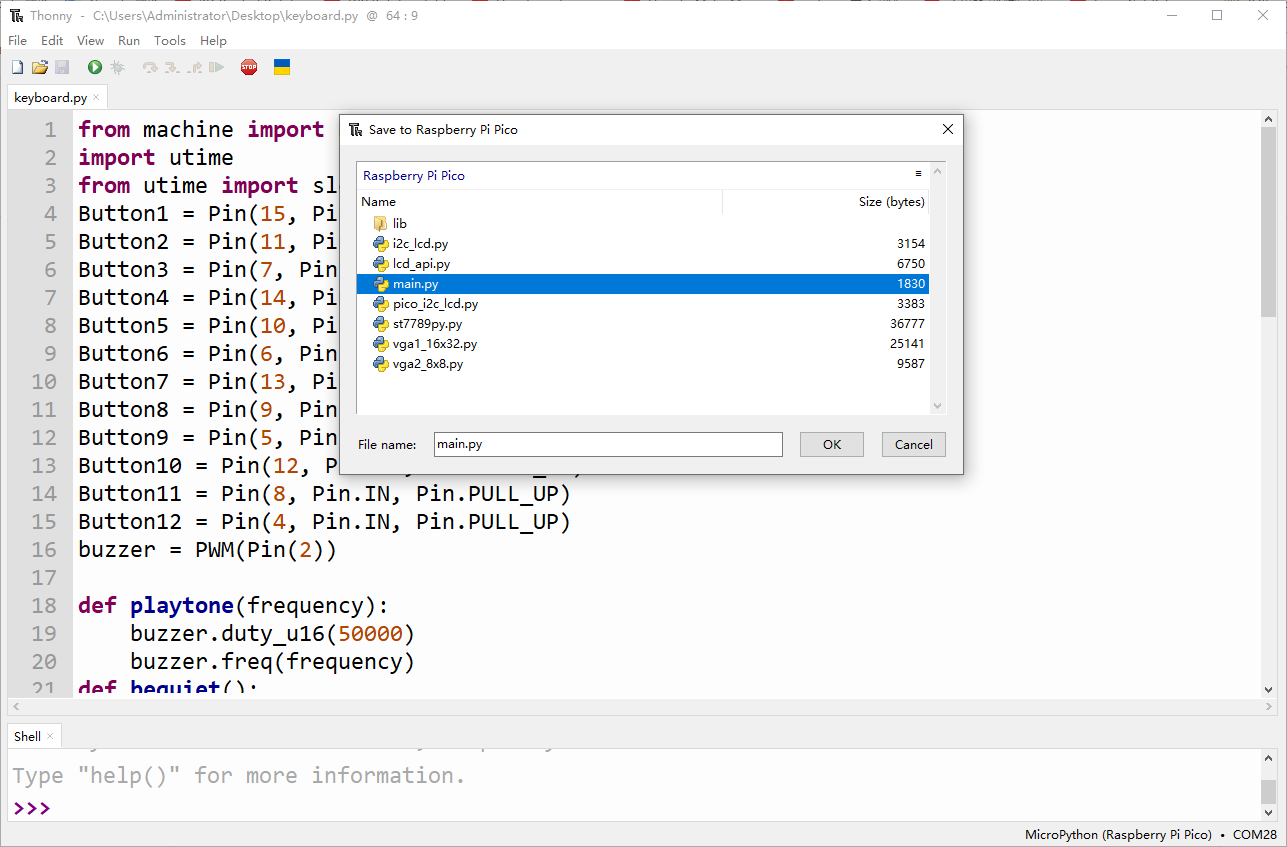Viewport: 1287px width, 847px height.
Task: Select lcd_api.py in the file list
Action: coord(643,263)
